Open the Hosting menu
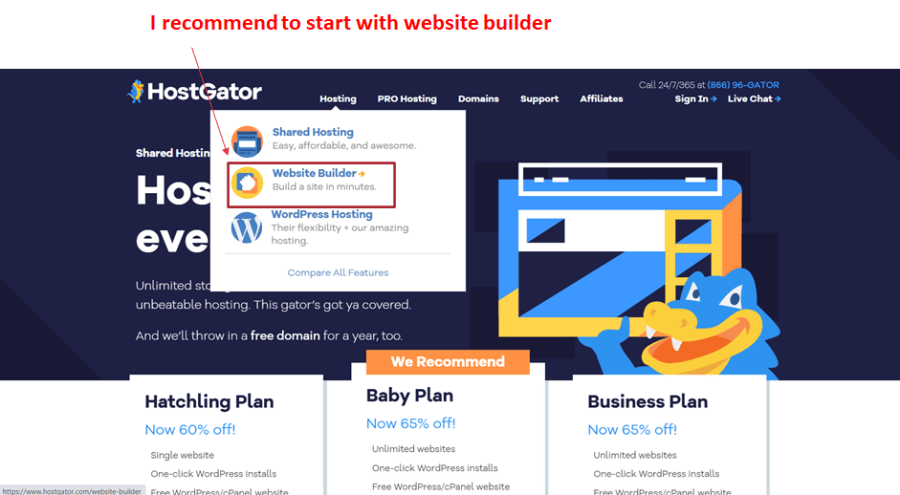This screenshot has width=900, height=495. (x=338, y=99)
